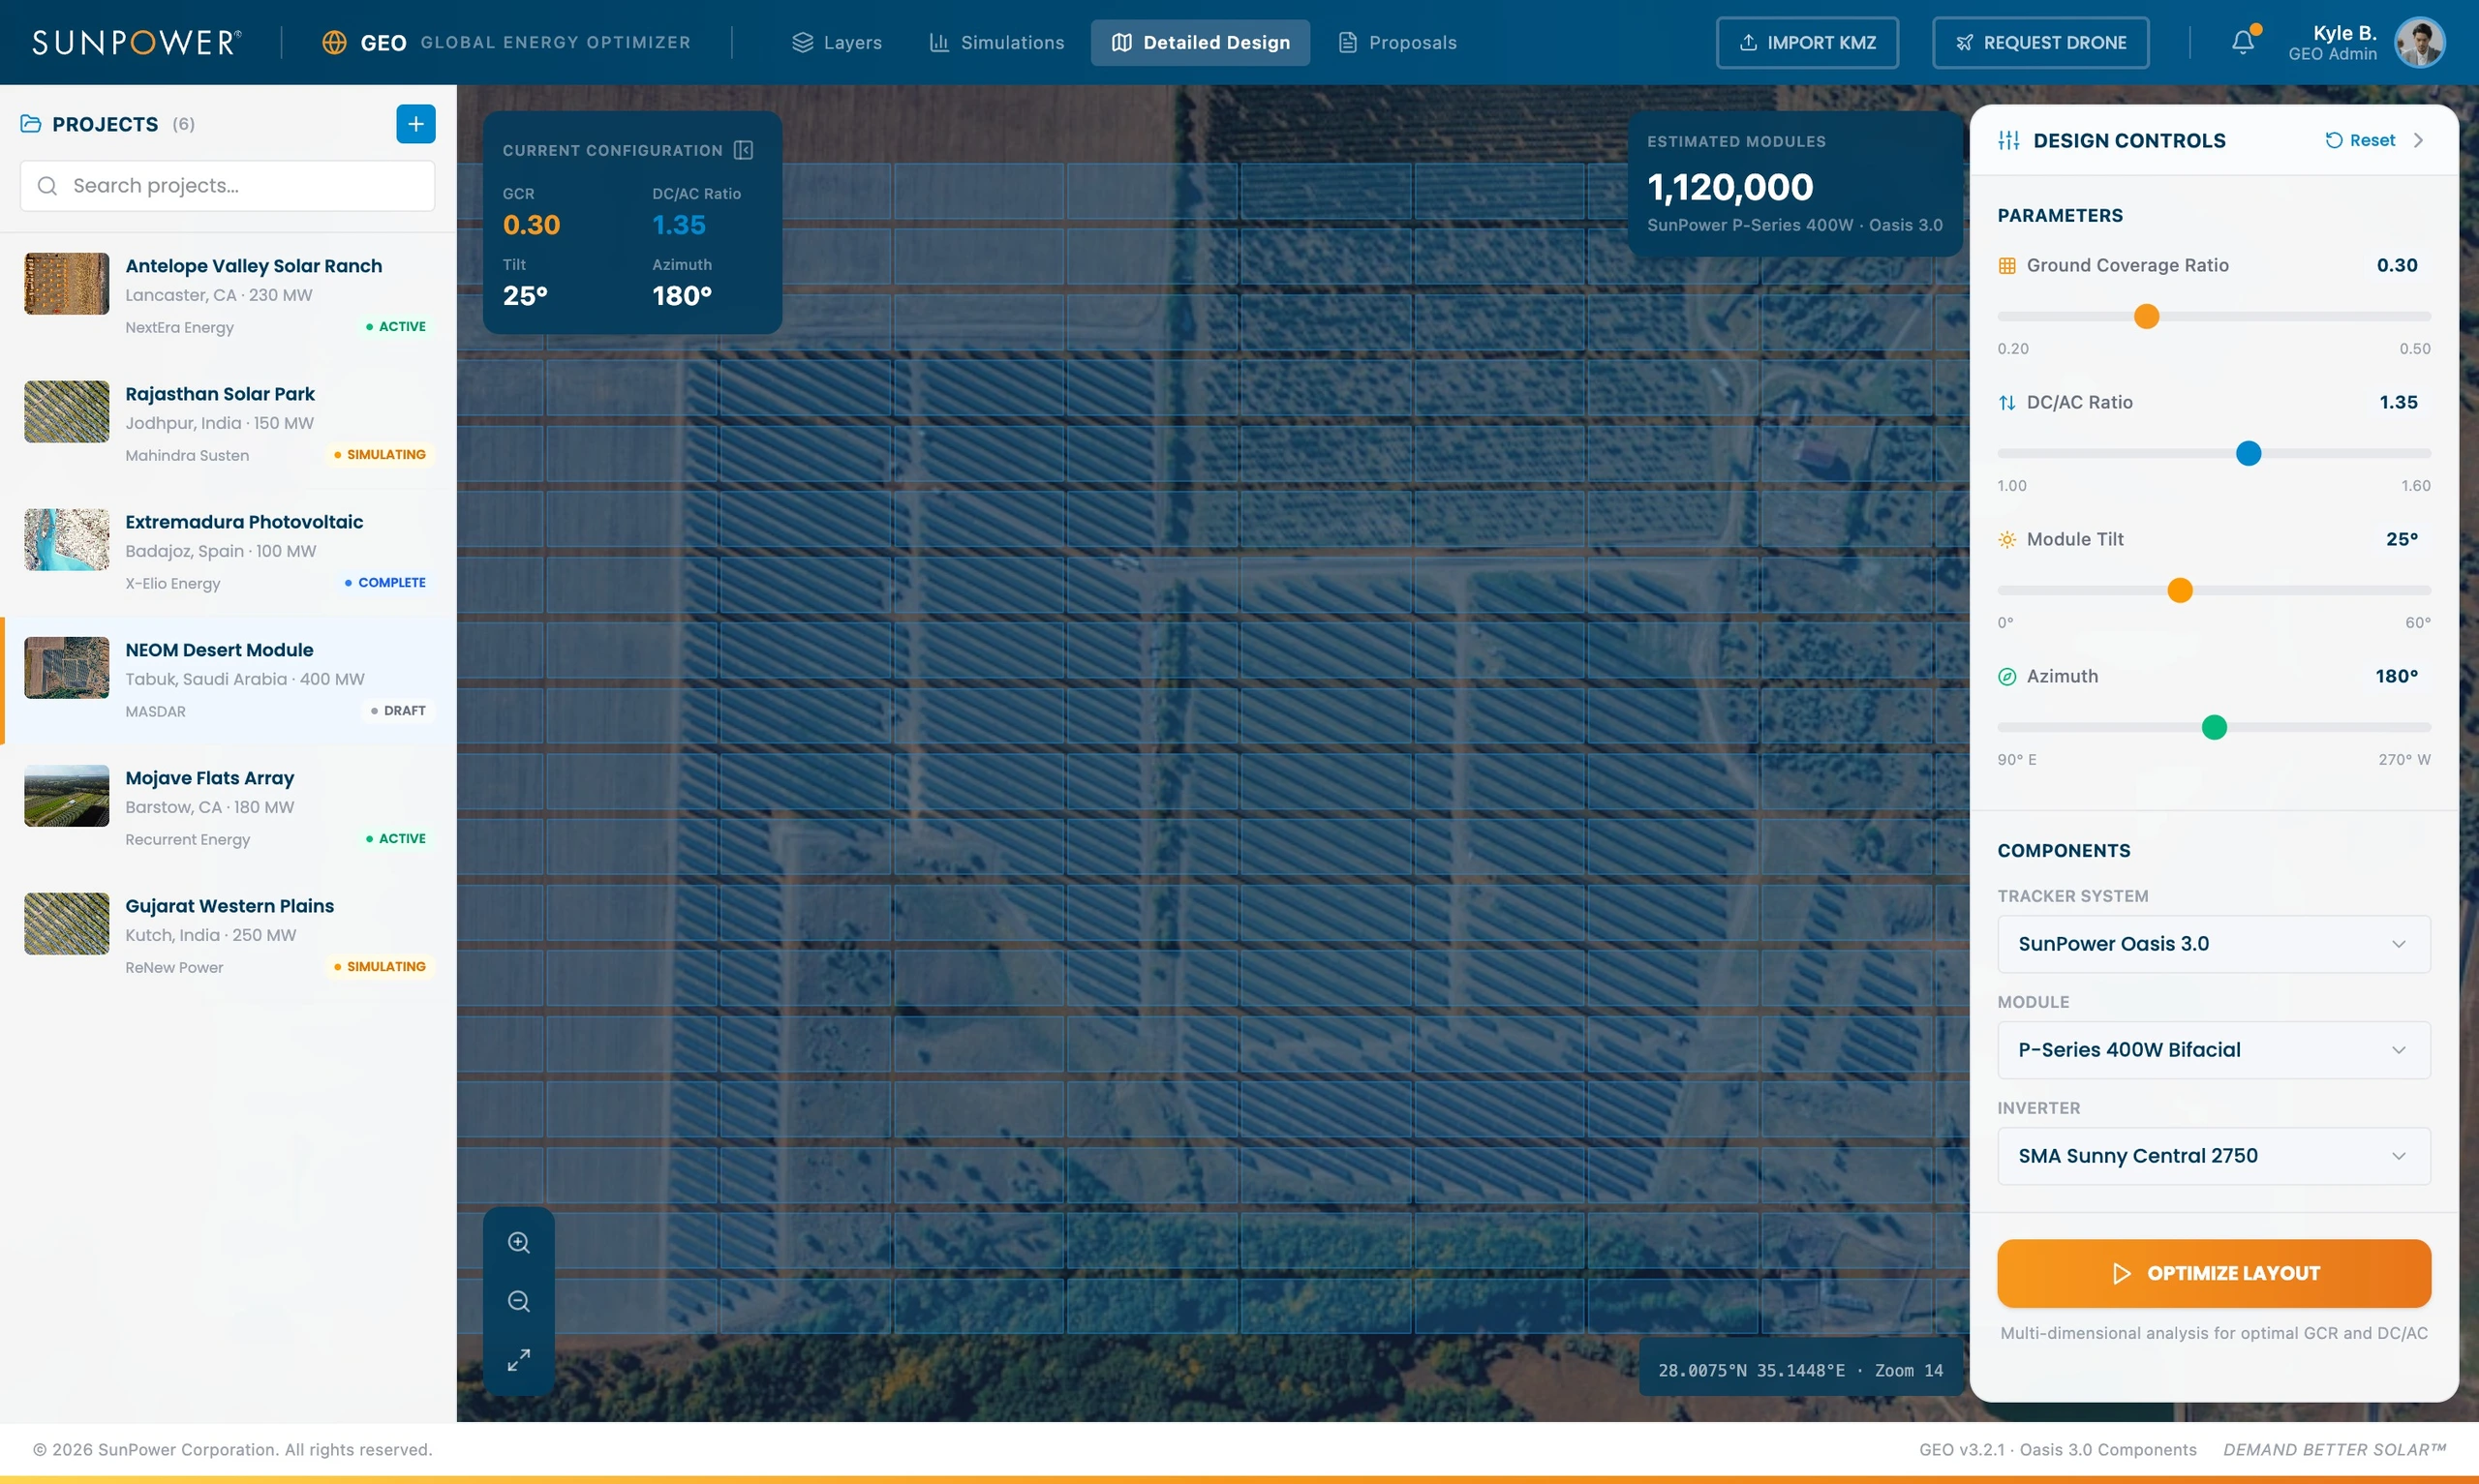This screenshot has height=1484, width=2479.
Task: Open the SMA Sunny Central 2750 inverter dropdown
Action: pos(2213,1156)
